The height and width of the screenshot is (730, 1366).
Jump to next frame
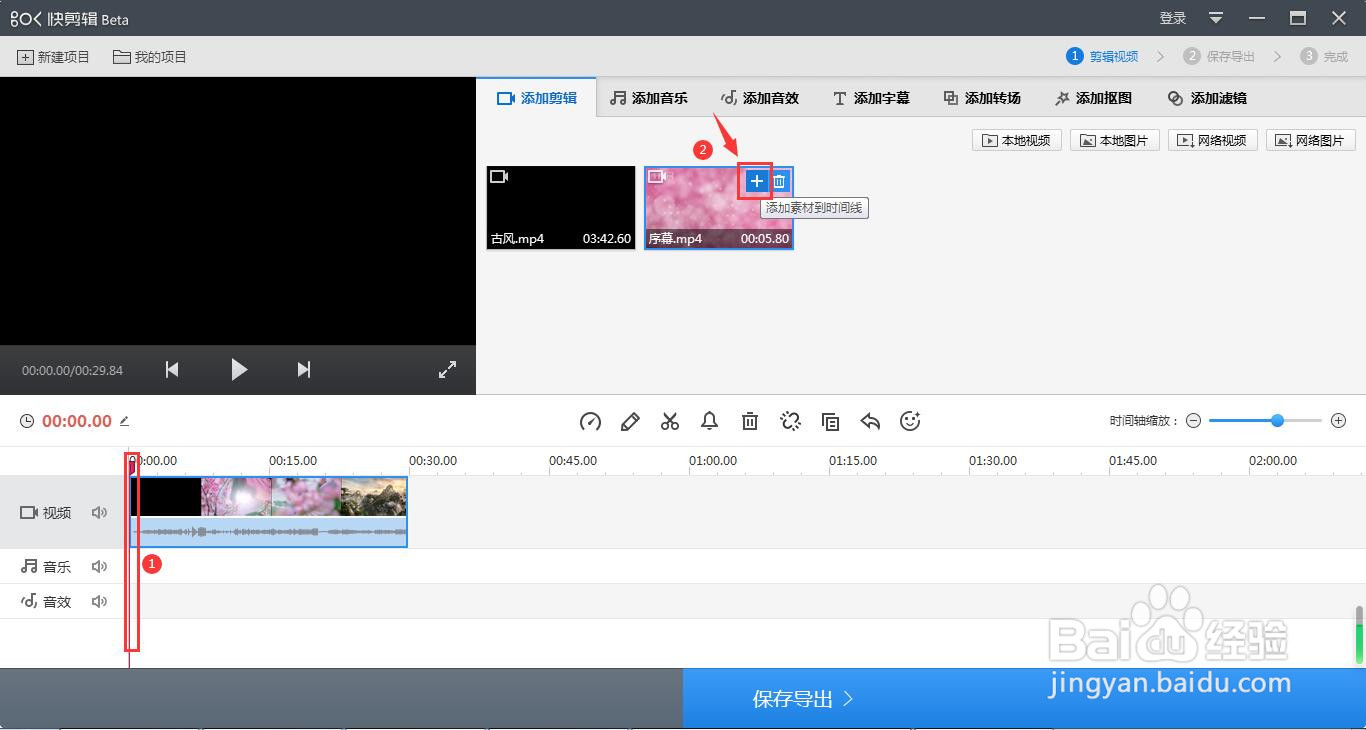click(x=304, y=370)
